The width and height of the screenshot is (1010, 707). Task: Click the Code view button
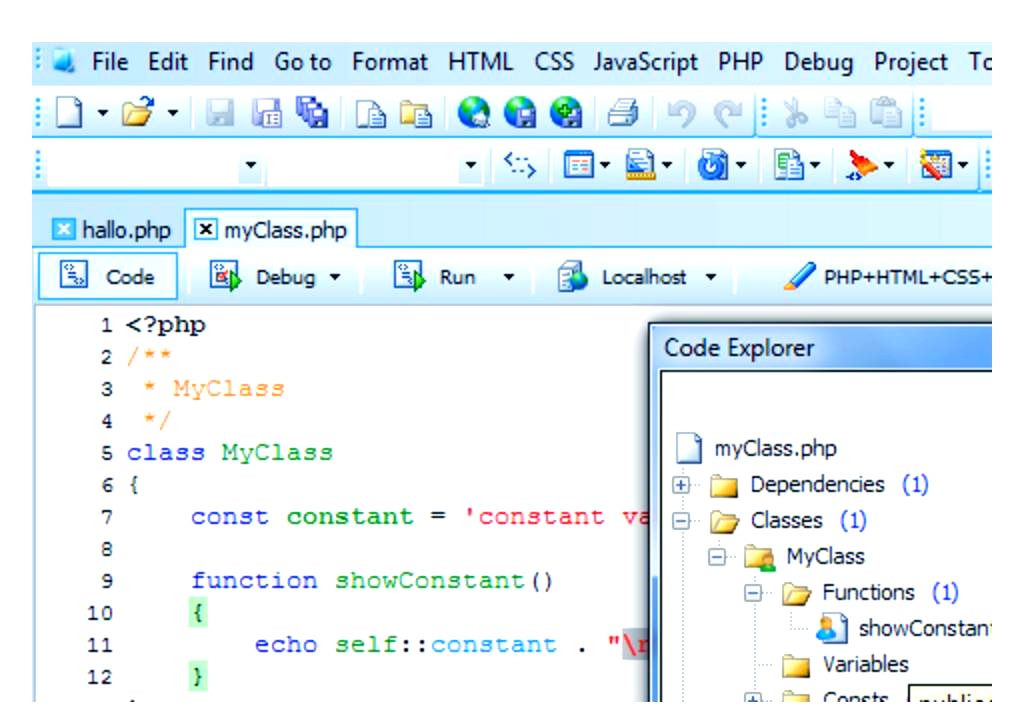point(108,277)
